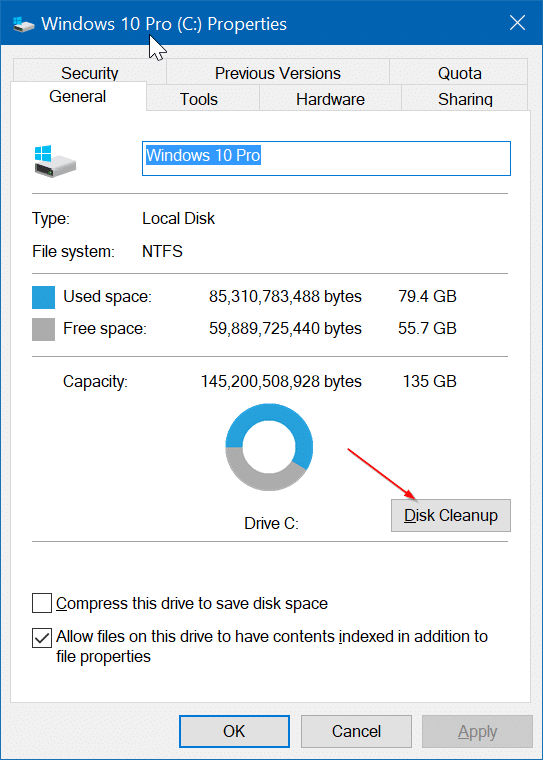Click the Apply button
This screenshot has height=760, width=543.
pos(478,731)
